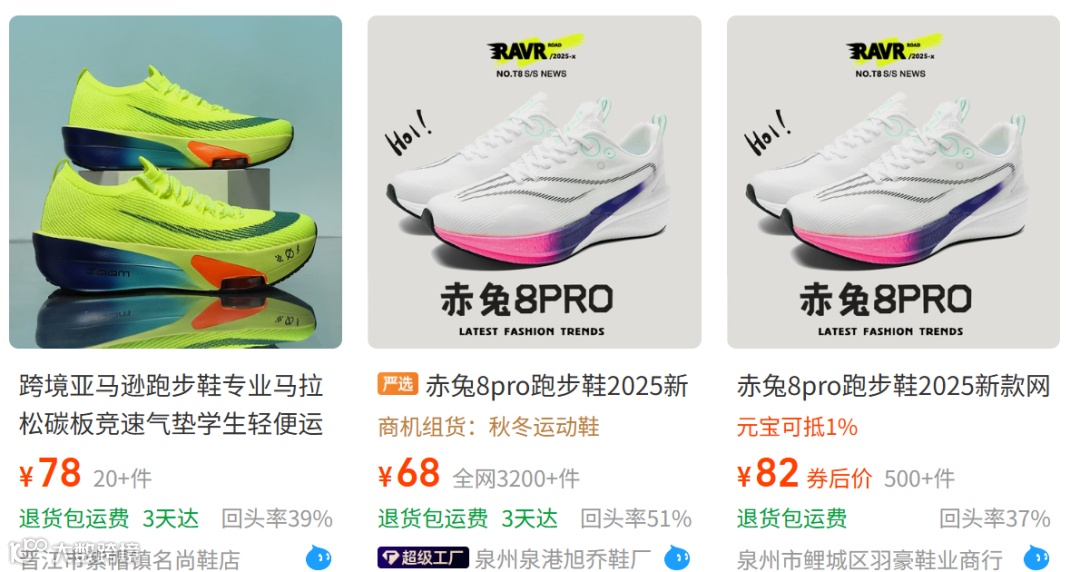1080x572 pixels.
Task: Click the ¥82 券后价 price
Action: (x=804, y=473)
